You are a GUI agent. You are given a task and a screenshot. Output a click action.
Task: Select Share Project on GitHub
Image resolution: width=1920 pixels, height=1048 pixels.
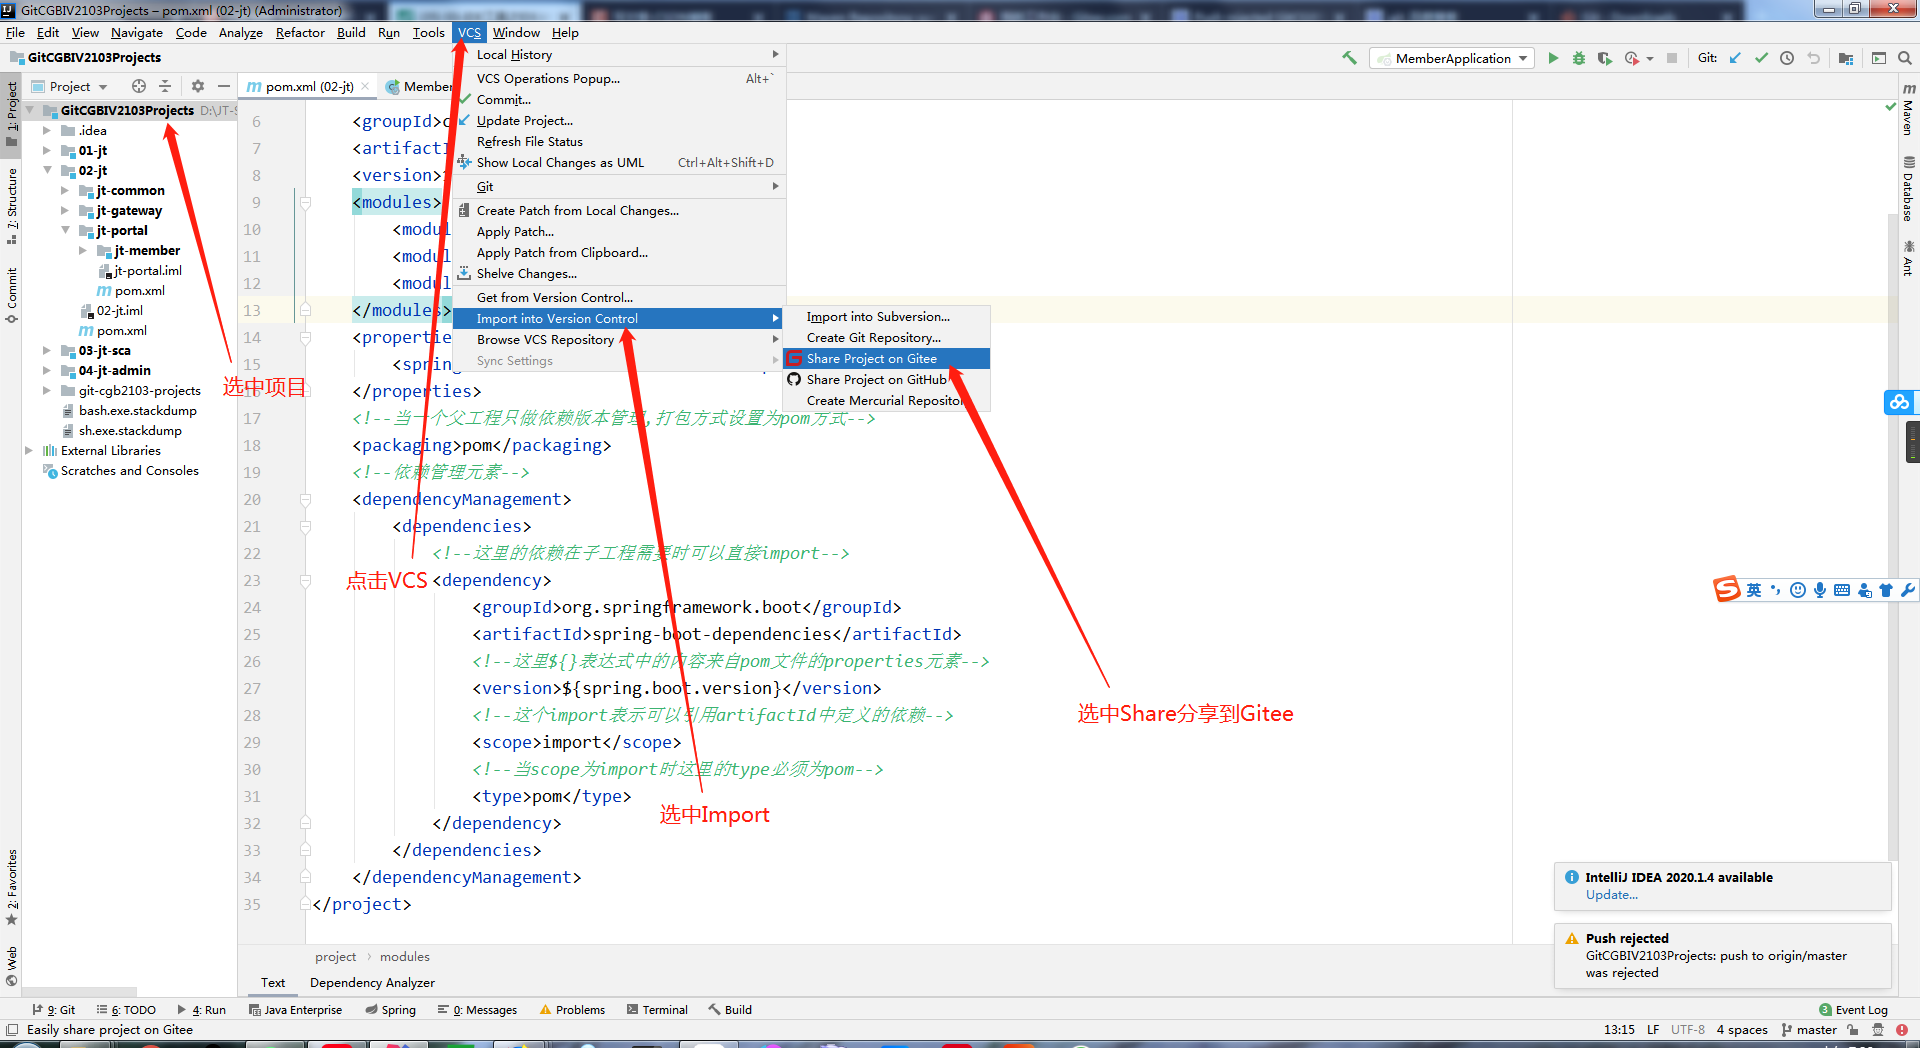tap(886, 379)
